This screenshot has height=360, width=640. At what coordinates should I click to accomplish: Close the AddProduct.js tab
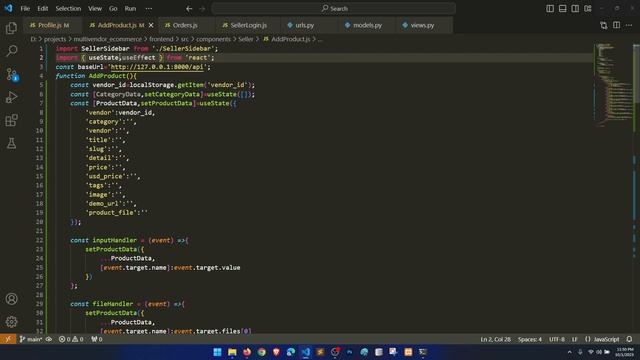coord(151,25)
